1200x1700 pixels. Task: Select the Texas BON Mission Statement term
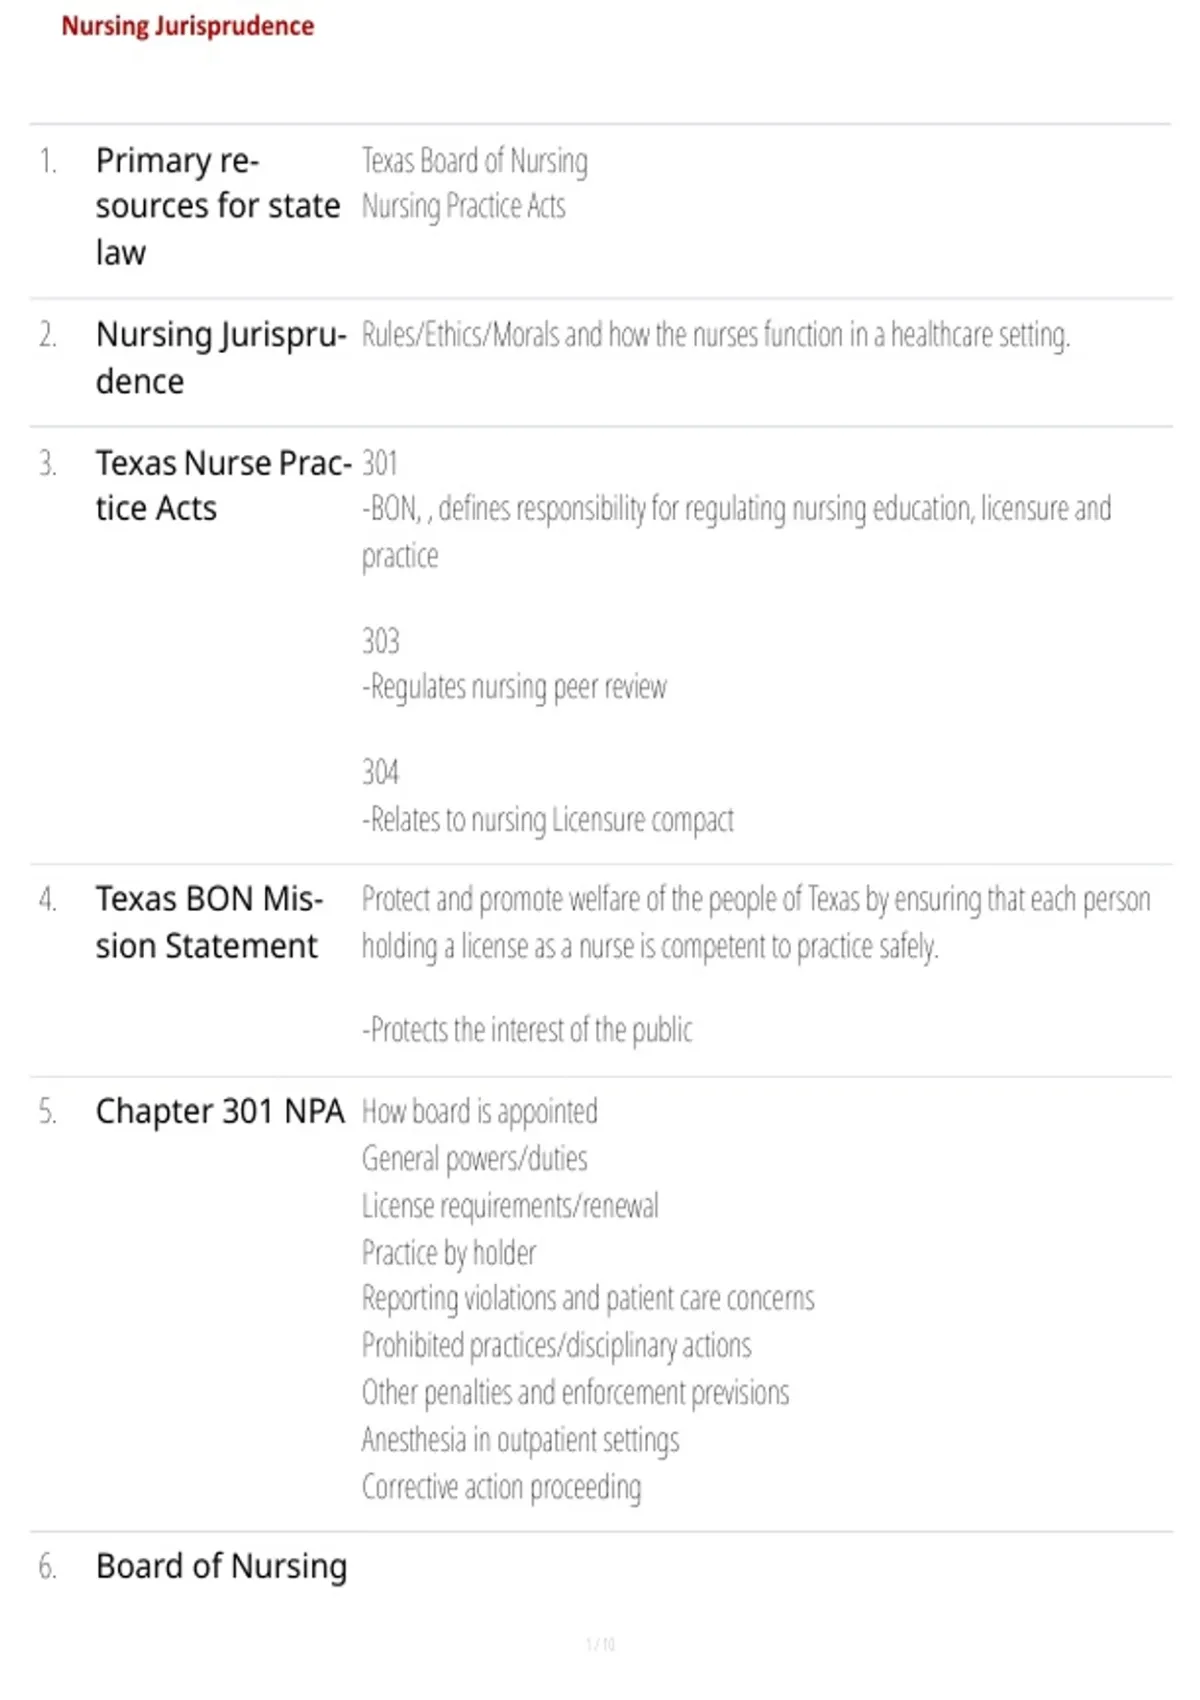[209, 922]
